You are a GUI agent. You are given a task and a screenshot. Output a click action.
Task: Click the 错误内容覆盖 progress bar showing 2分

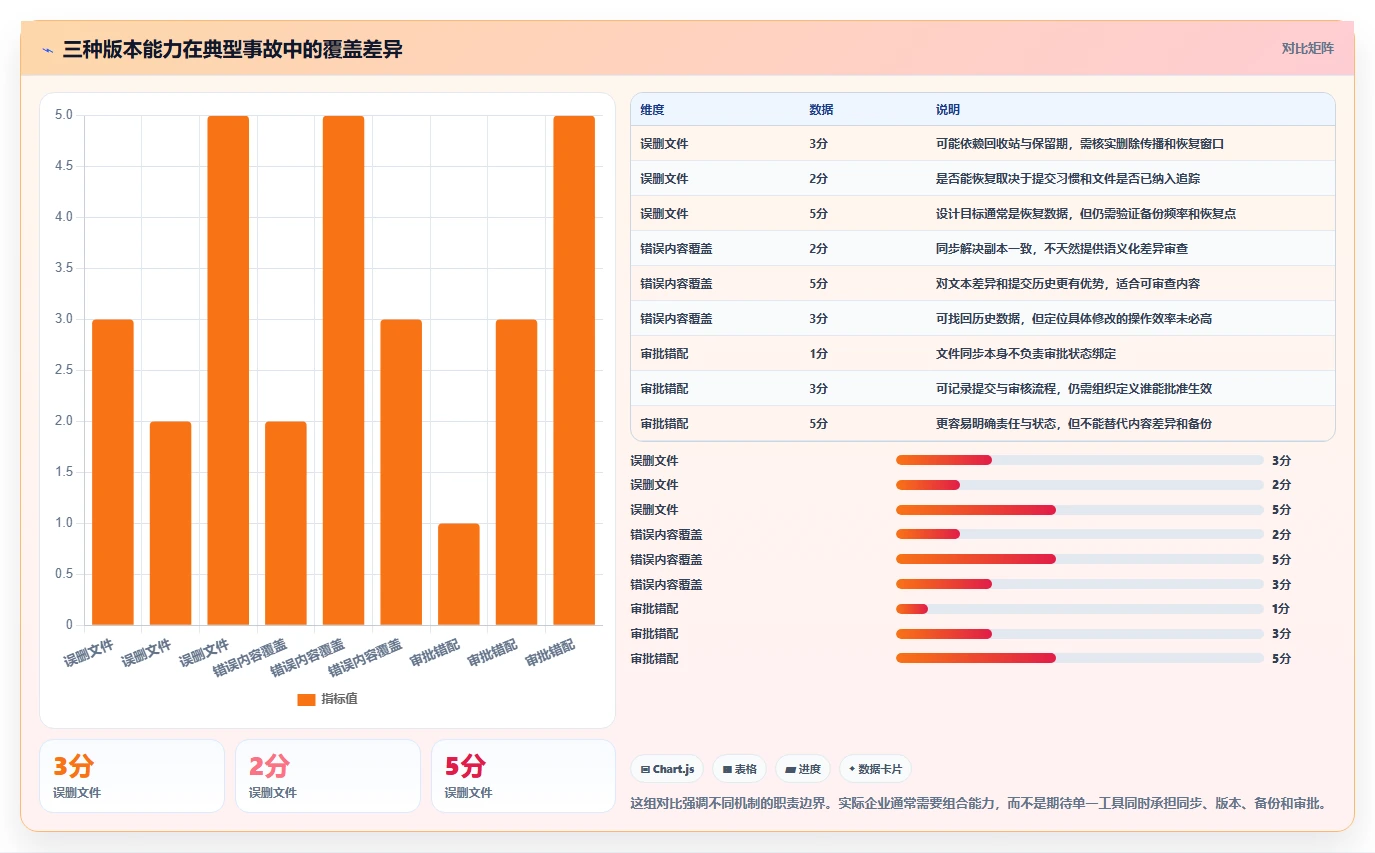(x=1080, y=535)
